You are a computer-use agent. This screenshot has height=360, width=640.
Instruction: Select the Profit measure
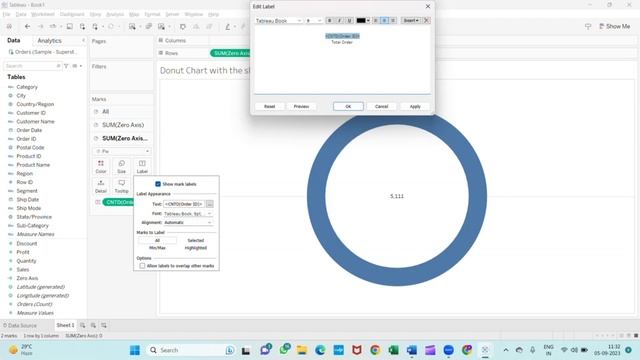pos(23,252)
